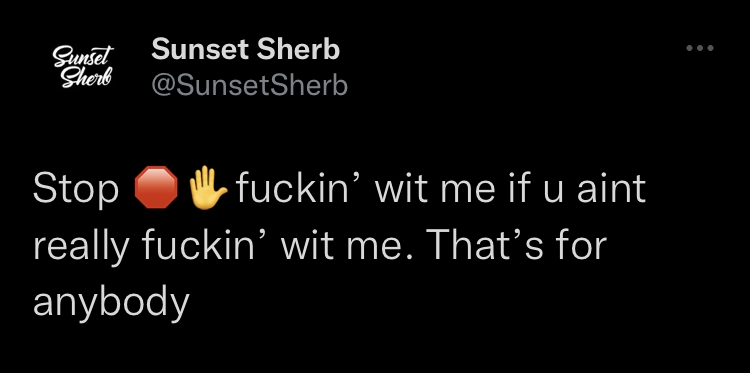Click the last dot of the more menu
750x373 pixels.
[x=710, y=48]
